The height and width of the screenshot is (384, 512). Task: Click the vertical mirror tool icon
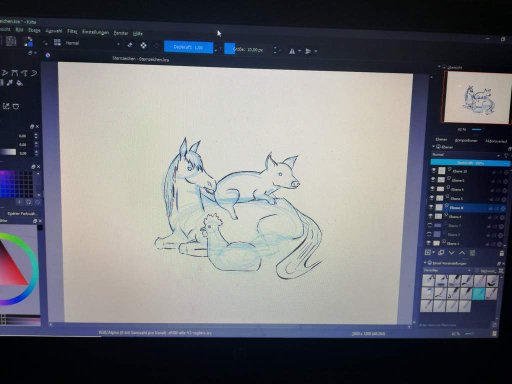(308, 51)
